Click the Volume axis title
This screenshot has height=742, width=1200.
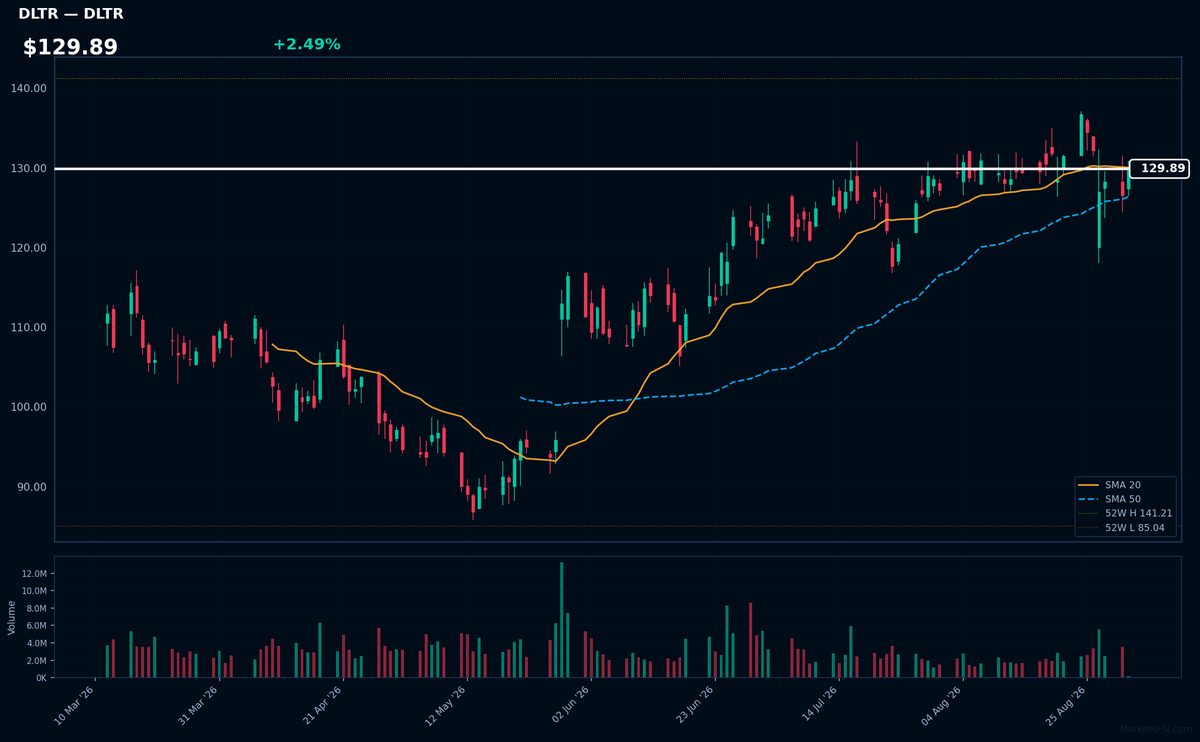pyautogui.click(x=12, y=617)
